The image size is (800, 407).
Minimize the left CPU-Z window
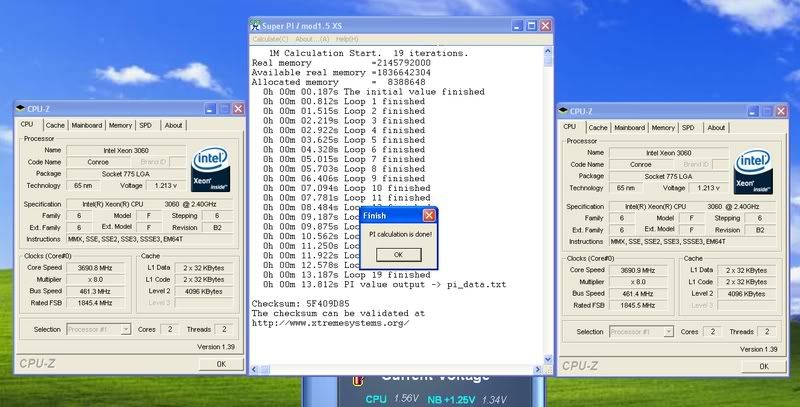[x=210, y=109]
